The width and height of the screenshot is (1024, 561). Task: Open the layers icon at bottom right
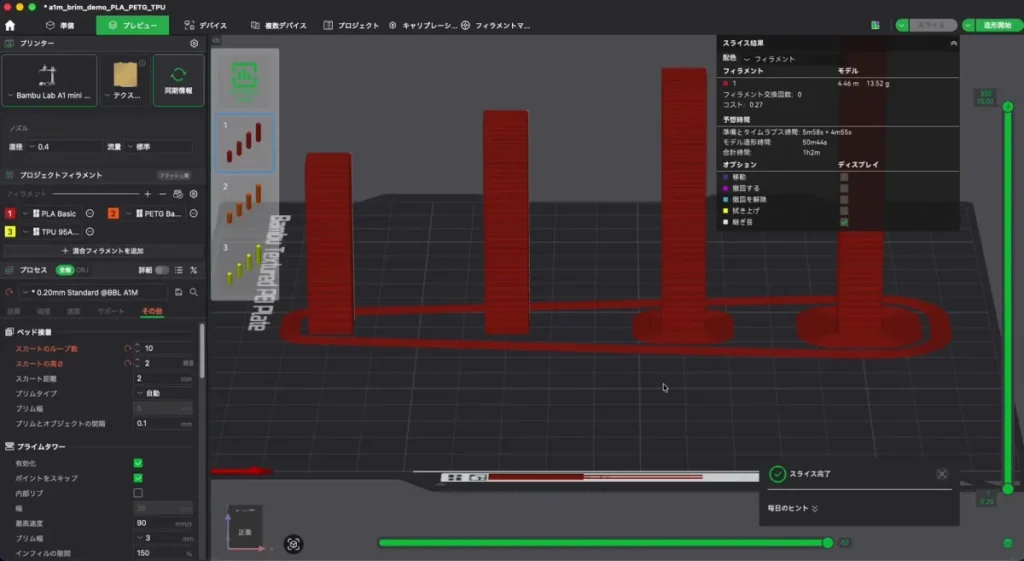click(x=1008, y=543)
